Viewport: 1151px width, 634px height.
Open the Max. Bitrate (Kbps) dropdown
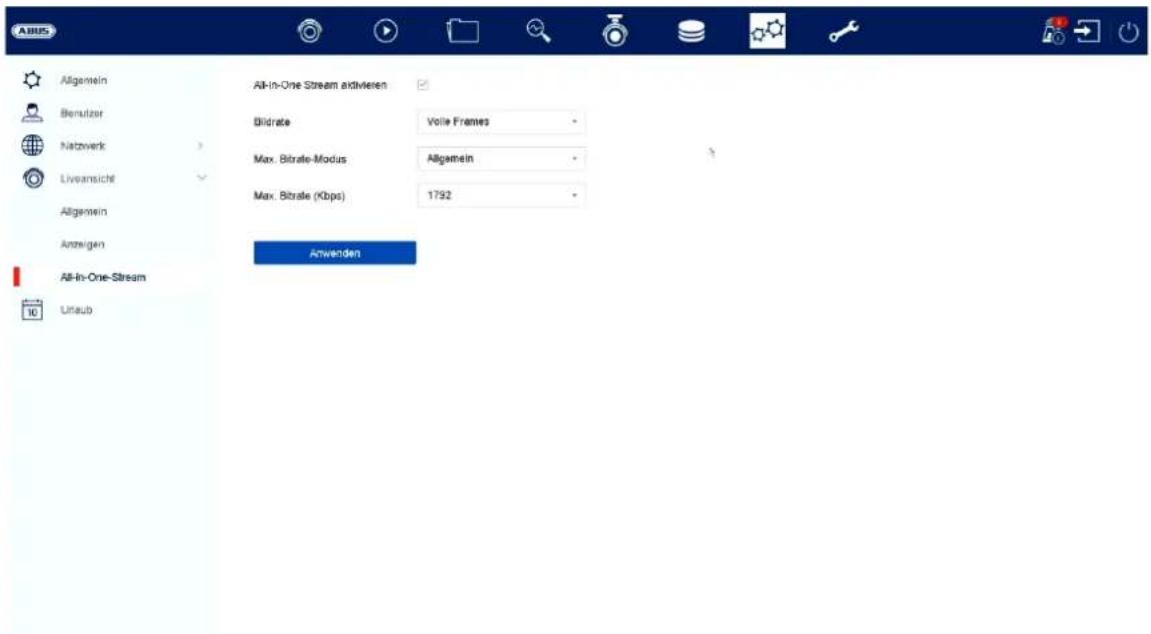pyautogui.click(x=501, y=195)
